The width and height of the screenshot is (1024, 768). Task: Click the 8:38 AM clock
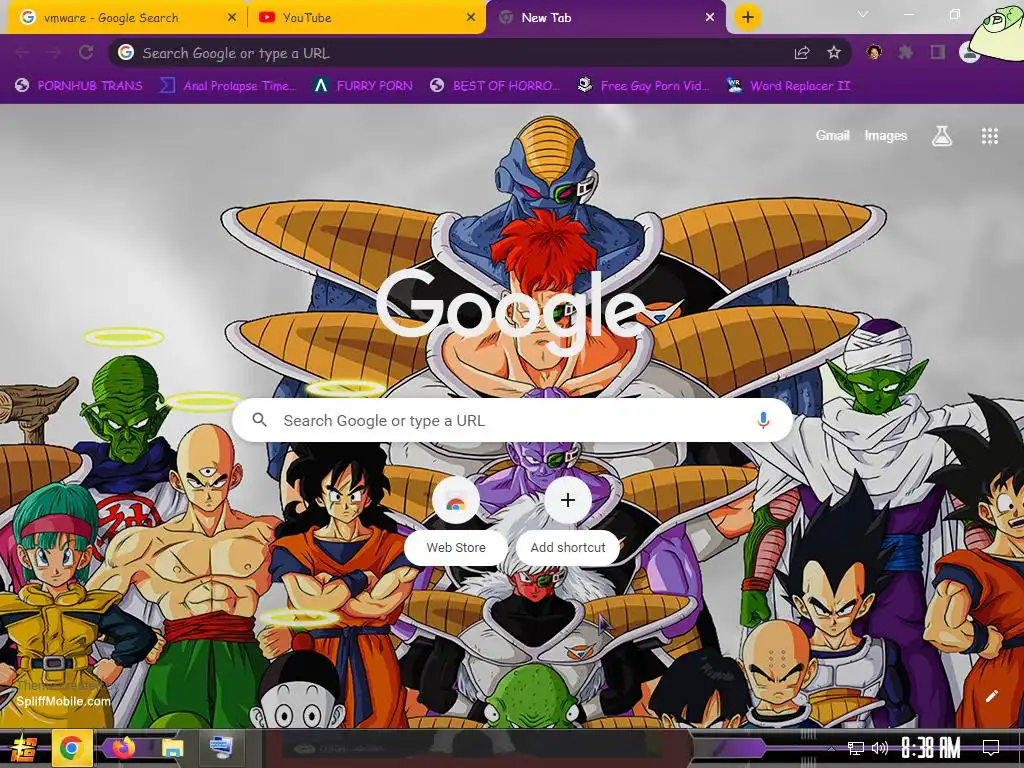(931, 748)
